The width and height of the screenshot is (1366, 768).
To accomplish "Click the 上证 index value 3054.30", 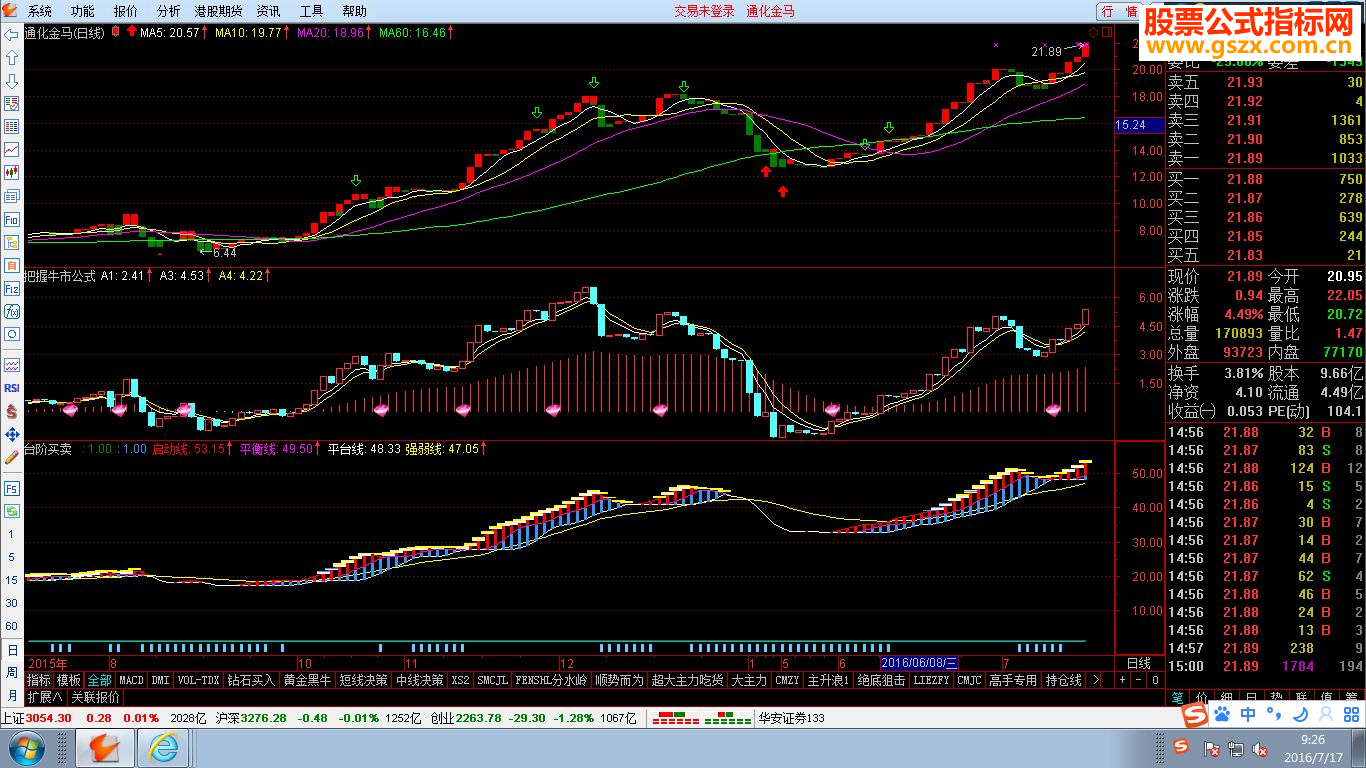I will 49,718.
